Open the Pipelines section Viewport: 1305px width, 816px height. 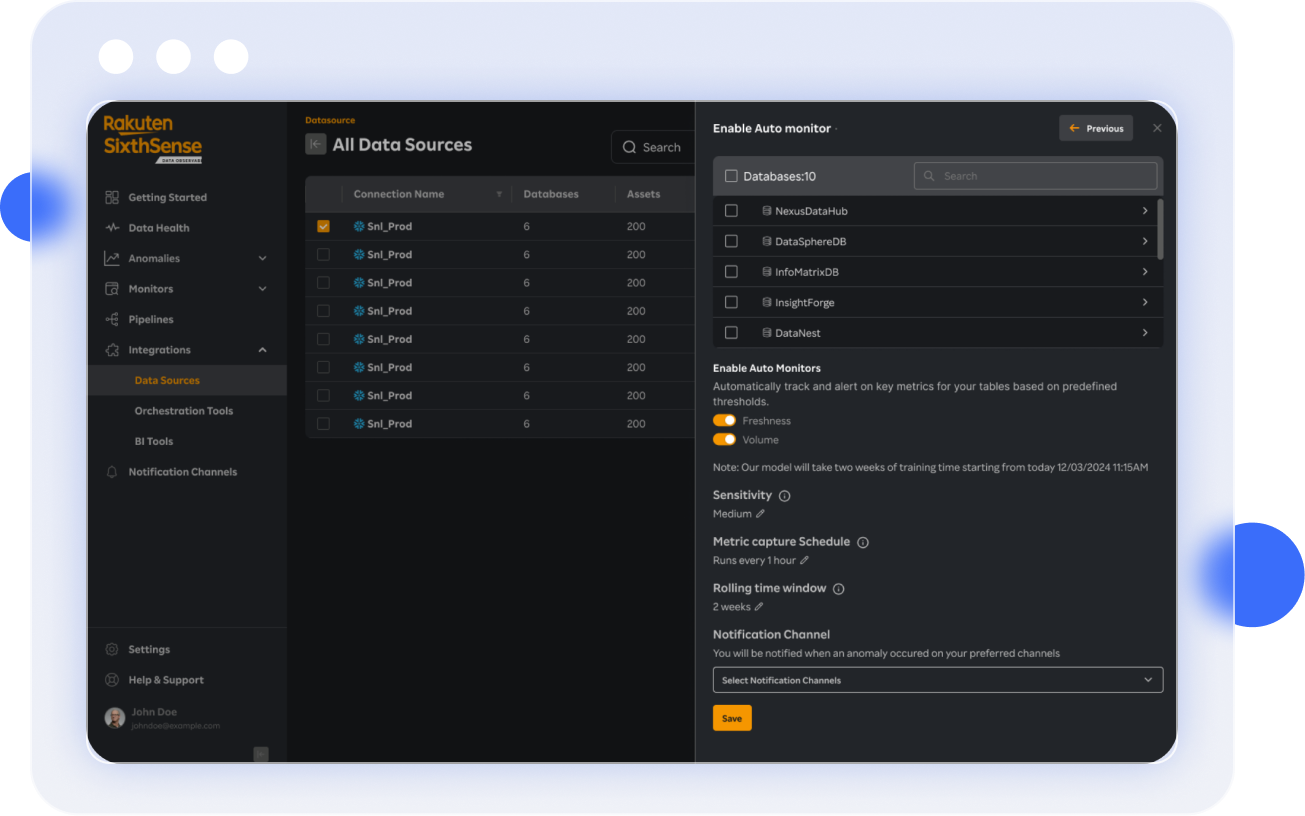click(151, 319)
